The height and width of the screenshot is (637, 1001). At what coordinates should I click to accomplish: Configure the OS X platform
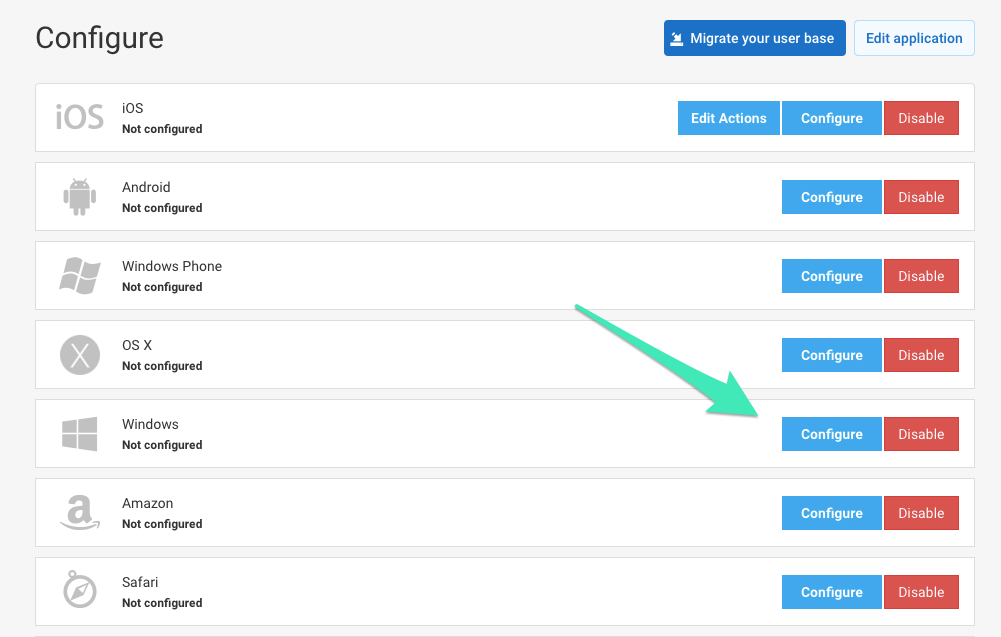coord(832,355)
